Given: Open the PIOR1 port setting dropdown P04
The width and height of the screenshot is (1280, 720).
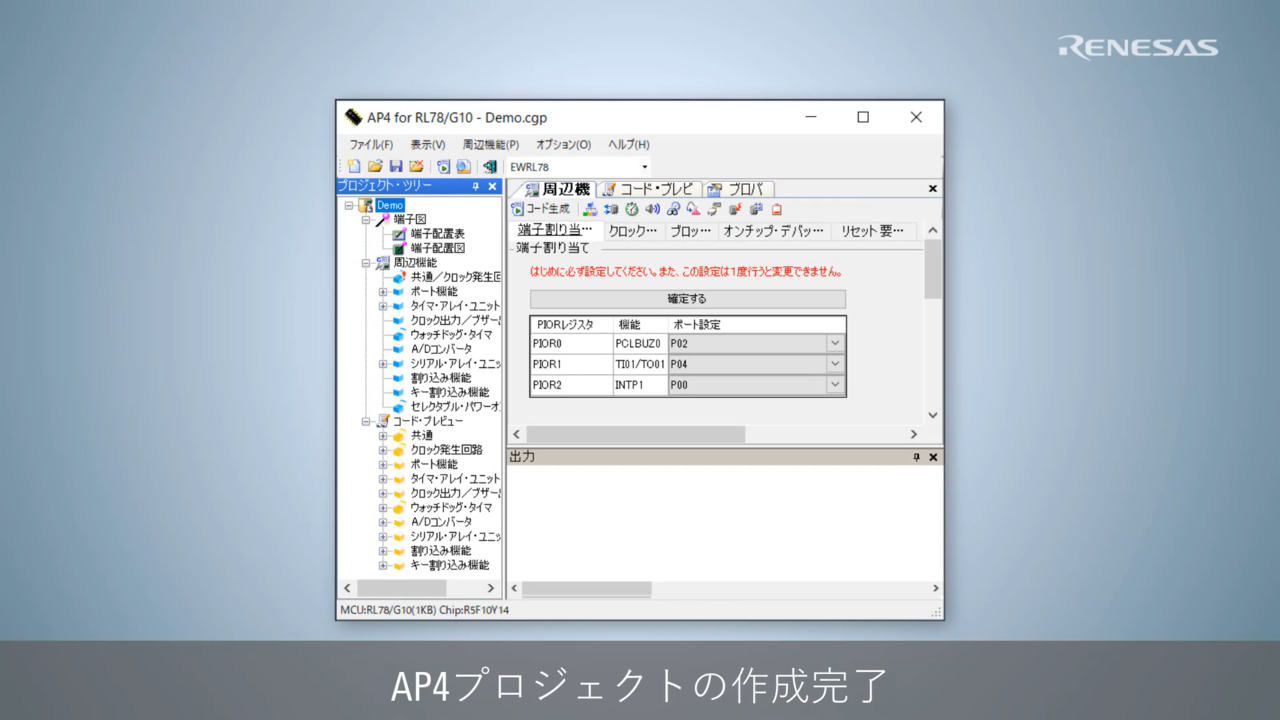Looking at the screenshot, I should point(836,364).
